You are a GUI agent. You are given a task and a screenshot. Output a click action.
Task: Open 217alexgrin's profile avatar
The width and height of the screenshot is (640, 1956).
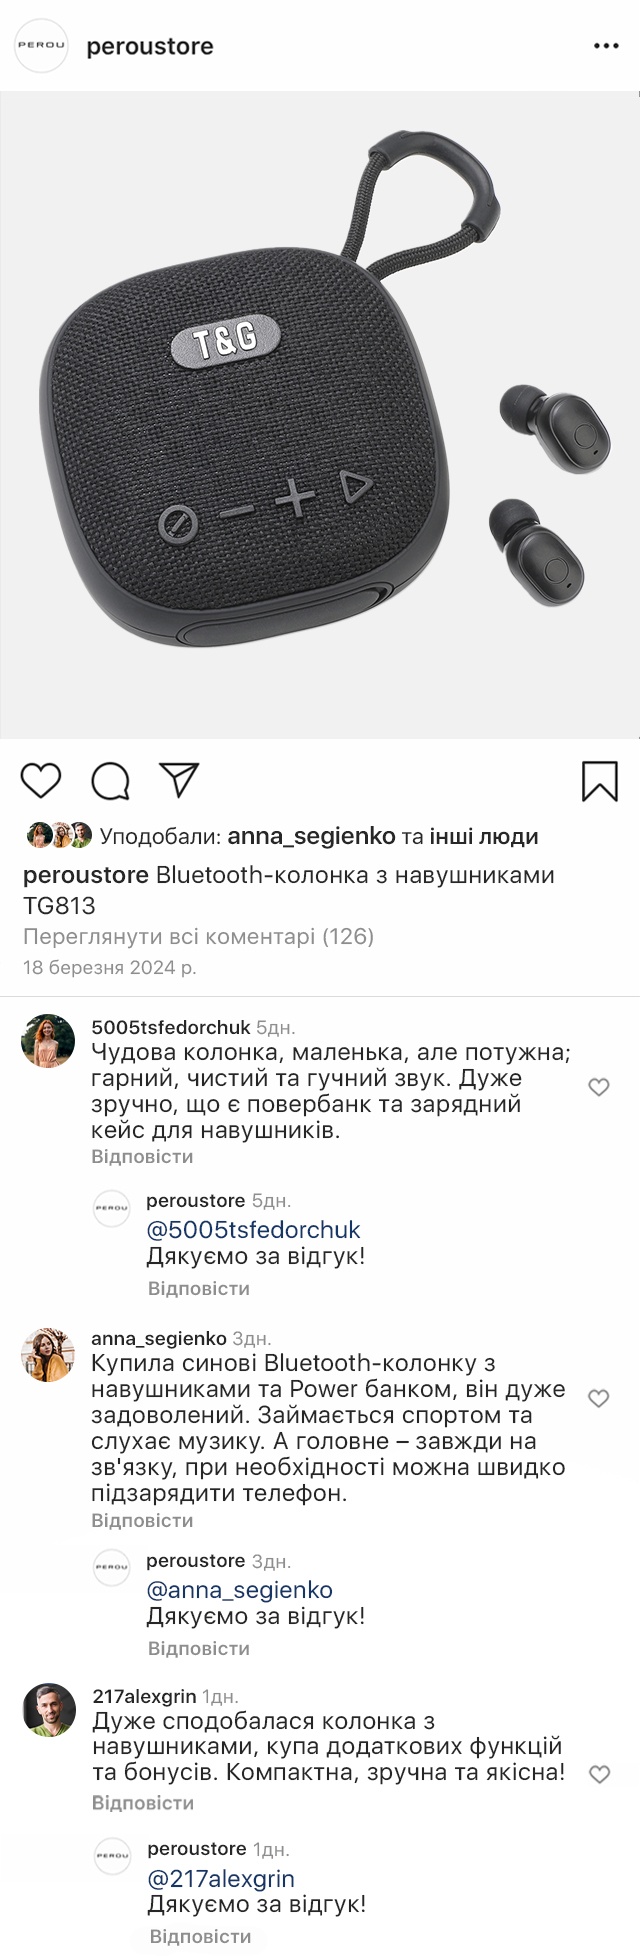tap(49, 1710)
